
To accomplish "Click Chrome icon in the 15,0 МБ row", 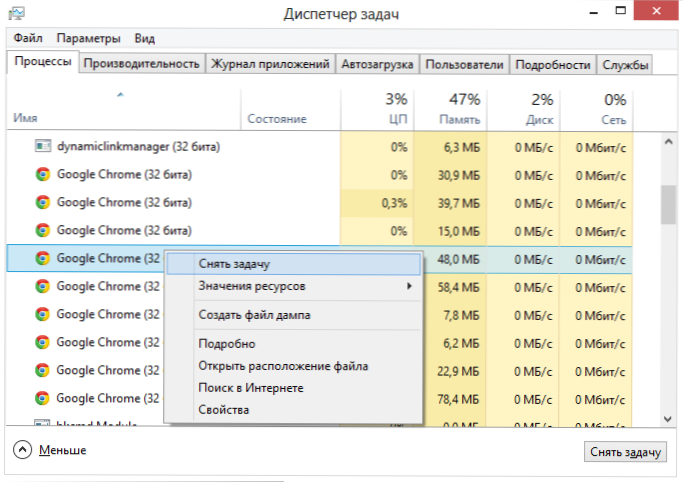I will click(43, 230).
